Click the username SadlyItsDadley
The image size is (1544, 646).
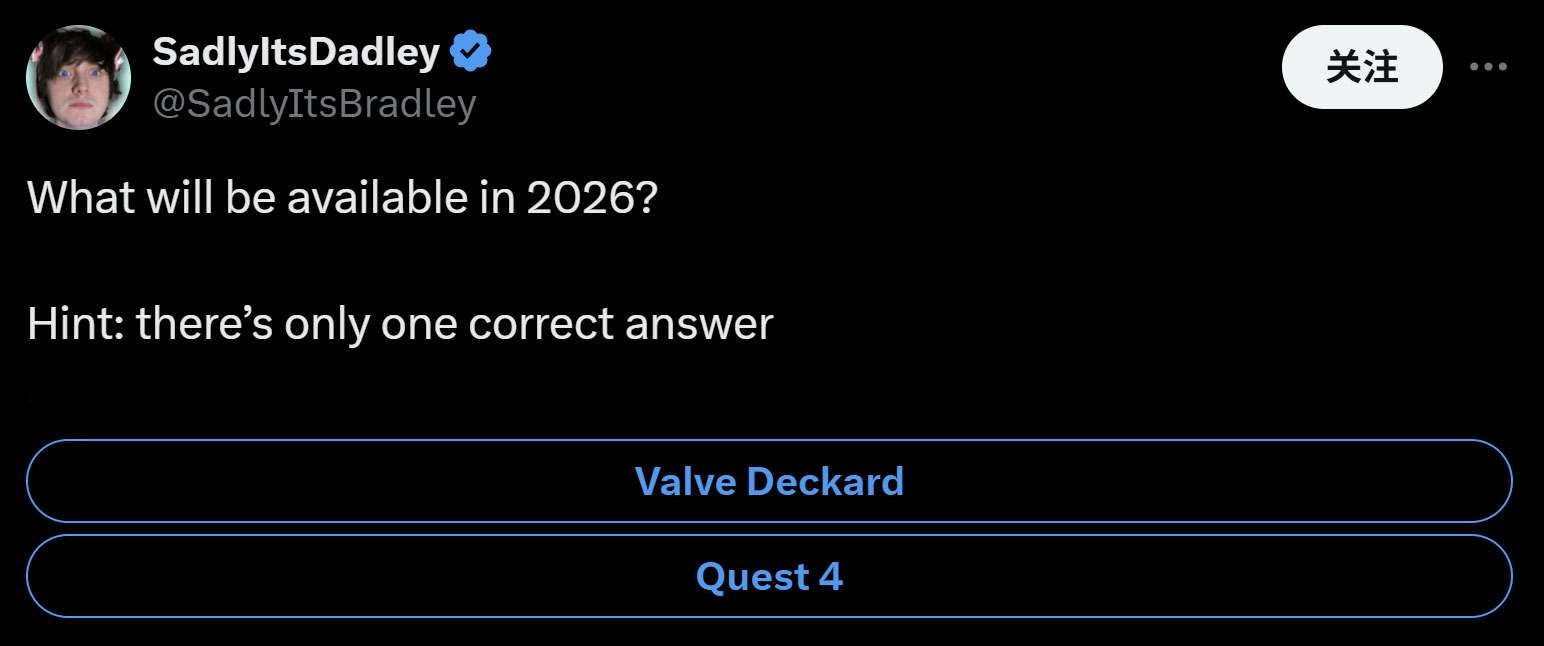pos(295,50)
